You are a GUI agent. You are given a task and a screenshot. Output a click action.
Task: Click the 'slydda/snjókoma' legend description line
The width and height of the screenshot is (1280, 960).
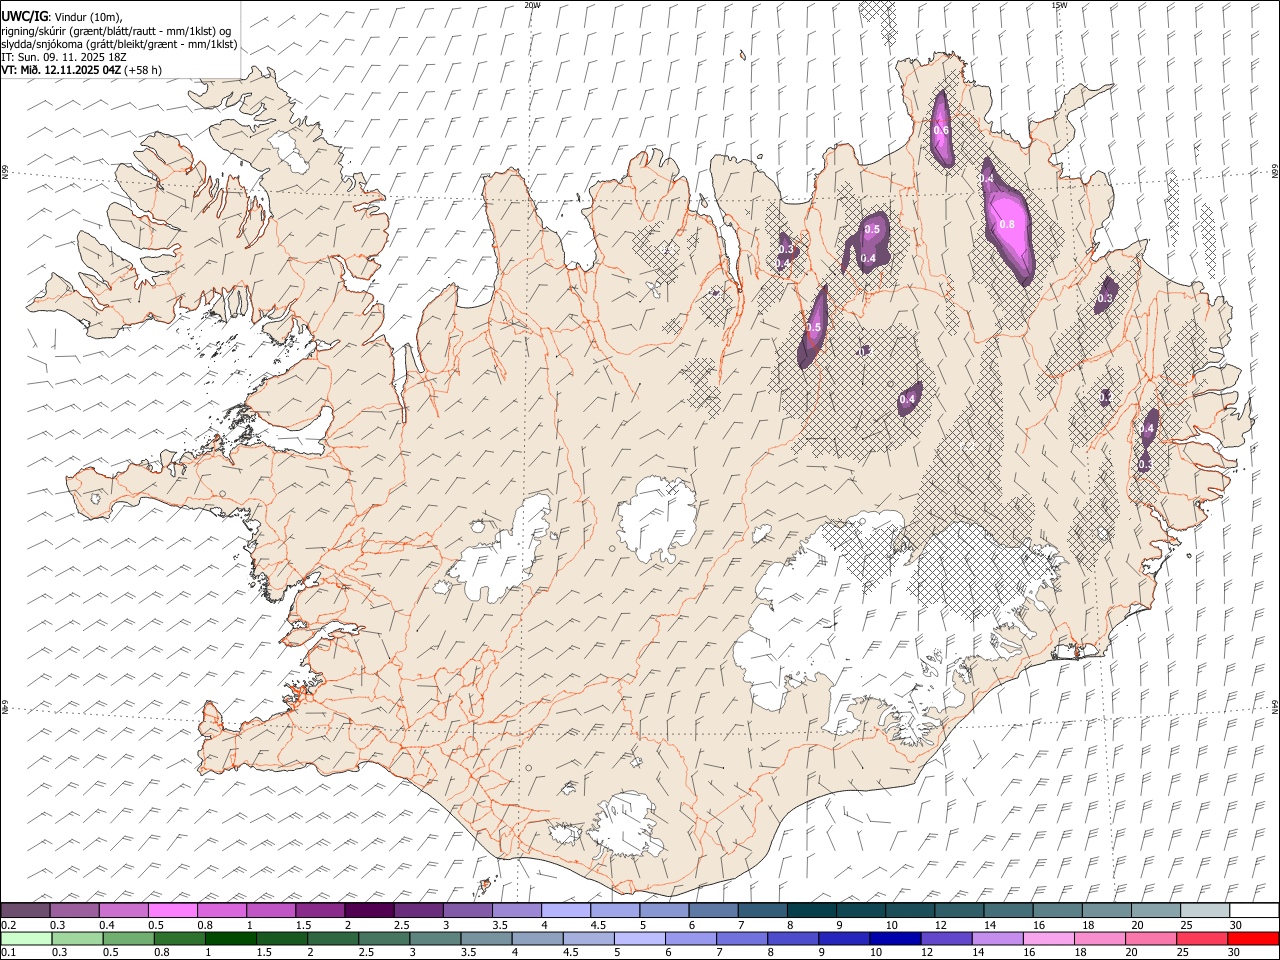tap(119, 44)
